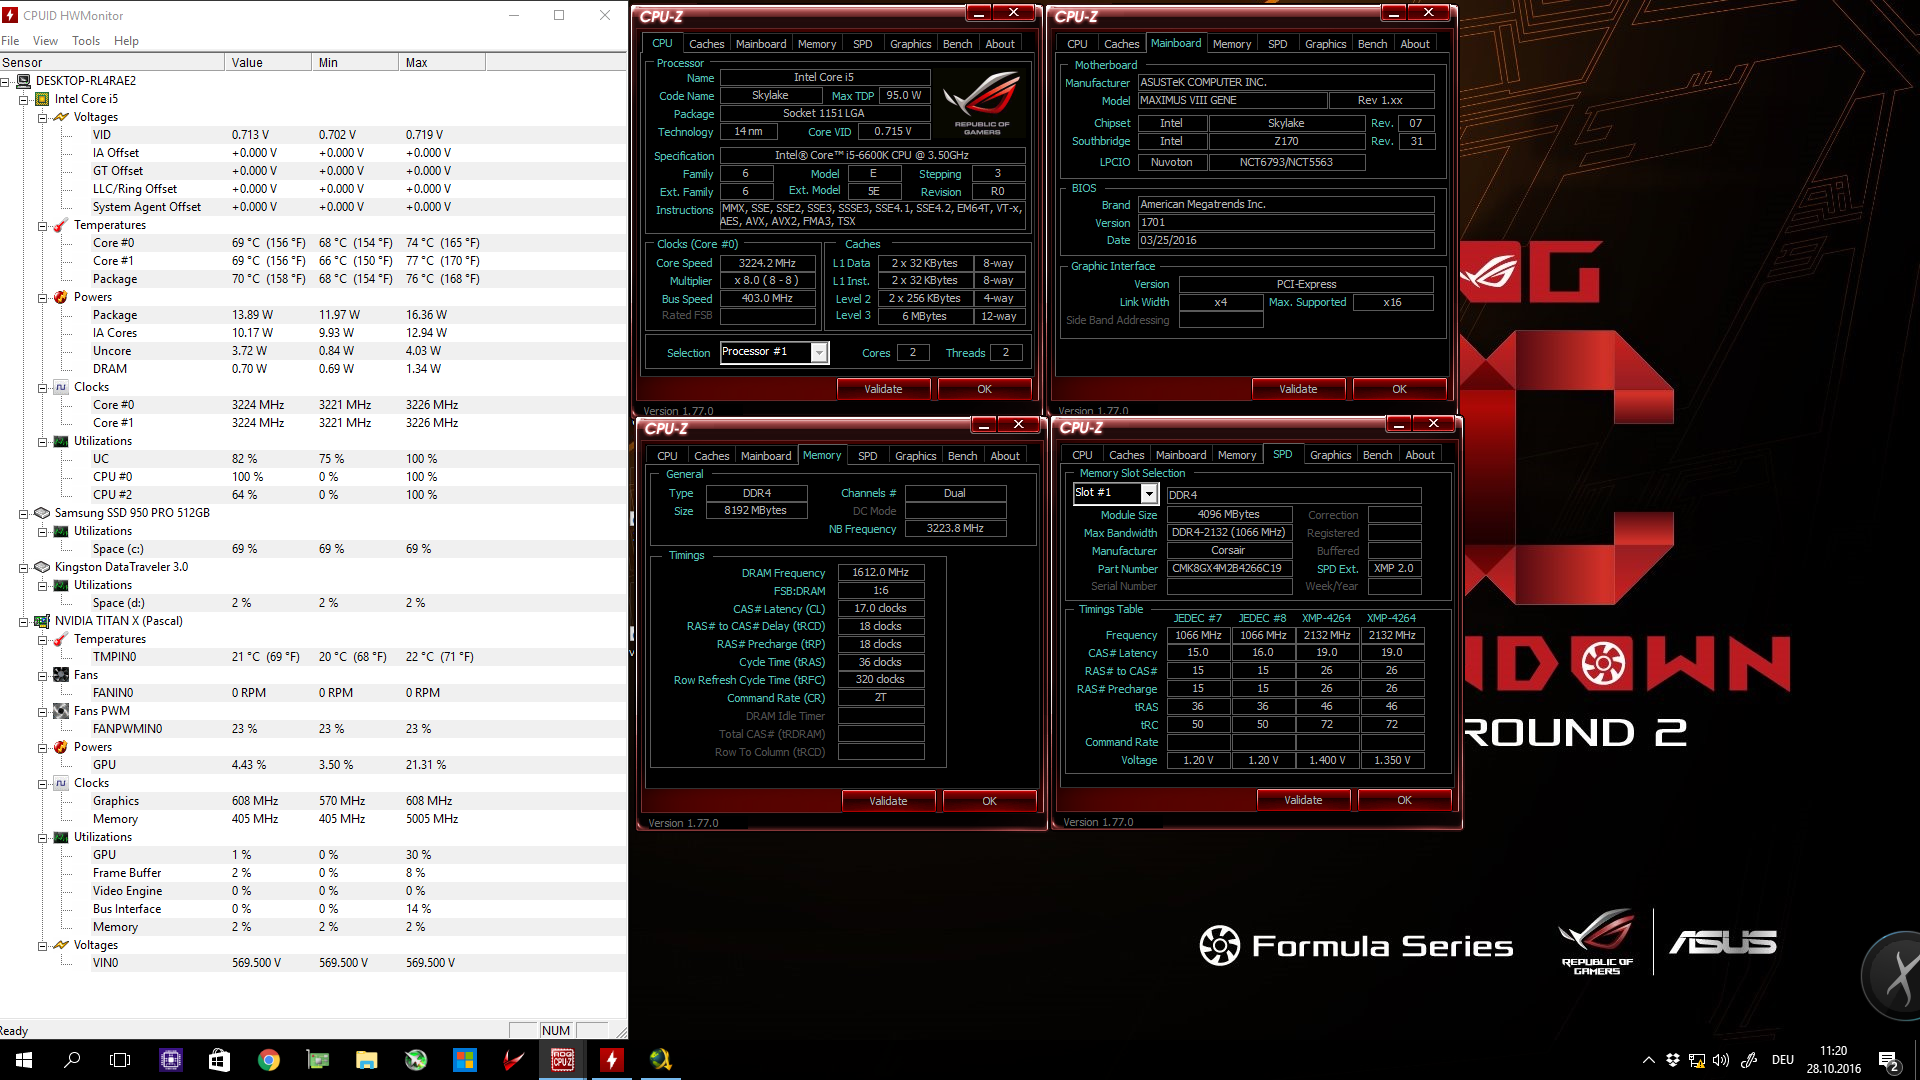Image resolution: width=1920 pixels, height=1080 pixels.
Task: Open the HWMonitor View menu
Action: 45,41
